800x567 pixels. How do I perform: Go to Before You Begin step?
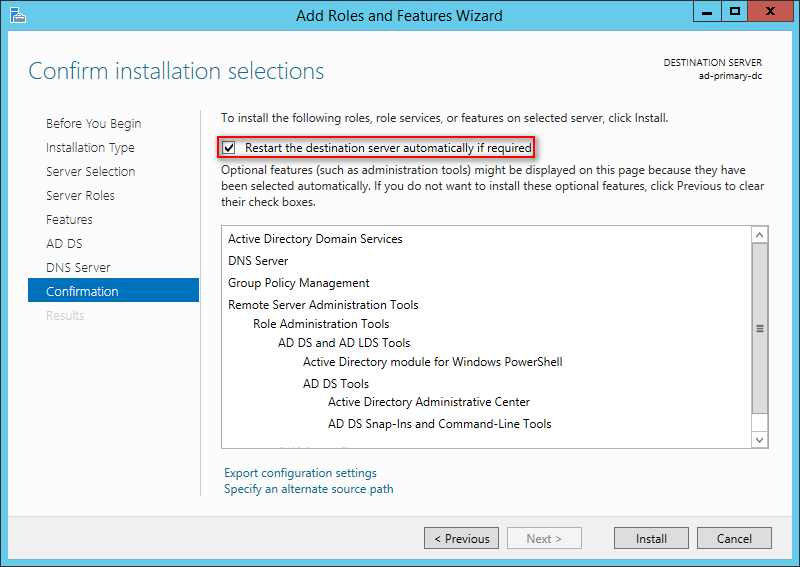[x=93, y=124]
